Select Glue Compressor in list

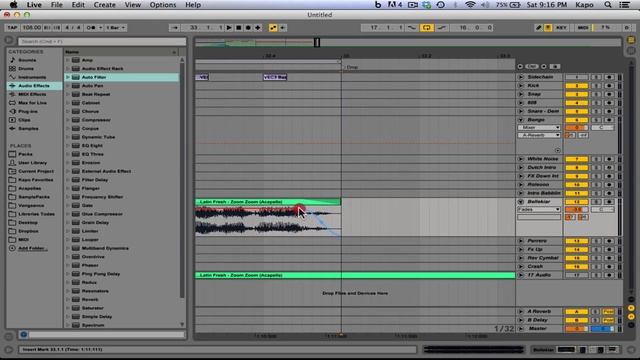click(102, 214)
